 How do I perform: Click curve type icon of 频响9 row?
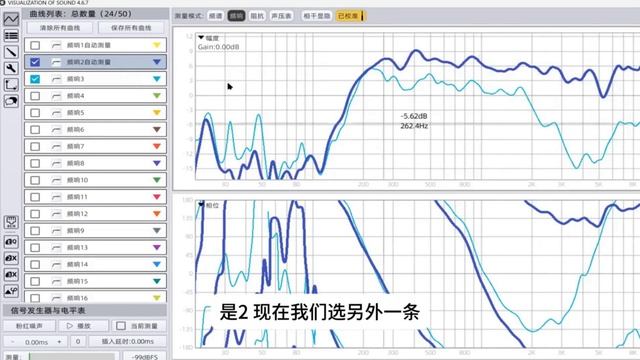56,231
